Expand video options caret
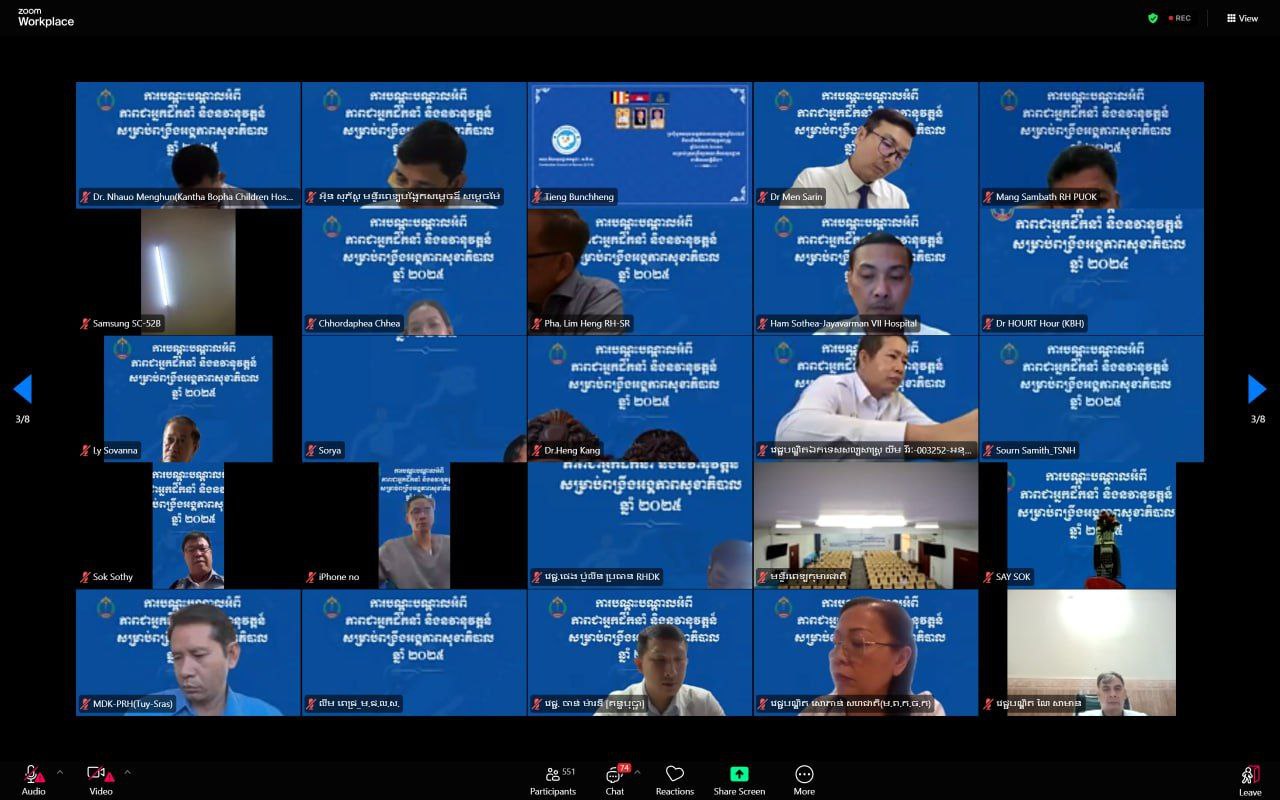 (127, 772)
